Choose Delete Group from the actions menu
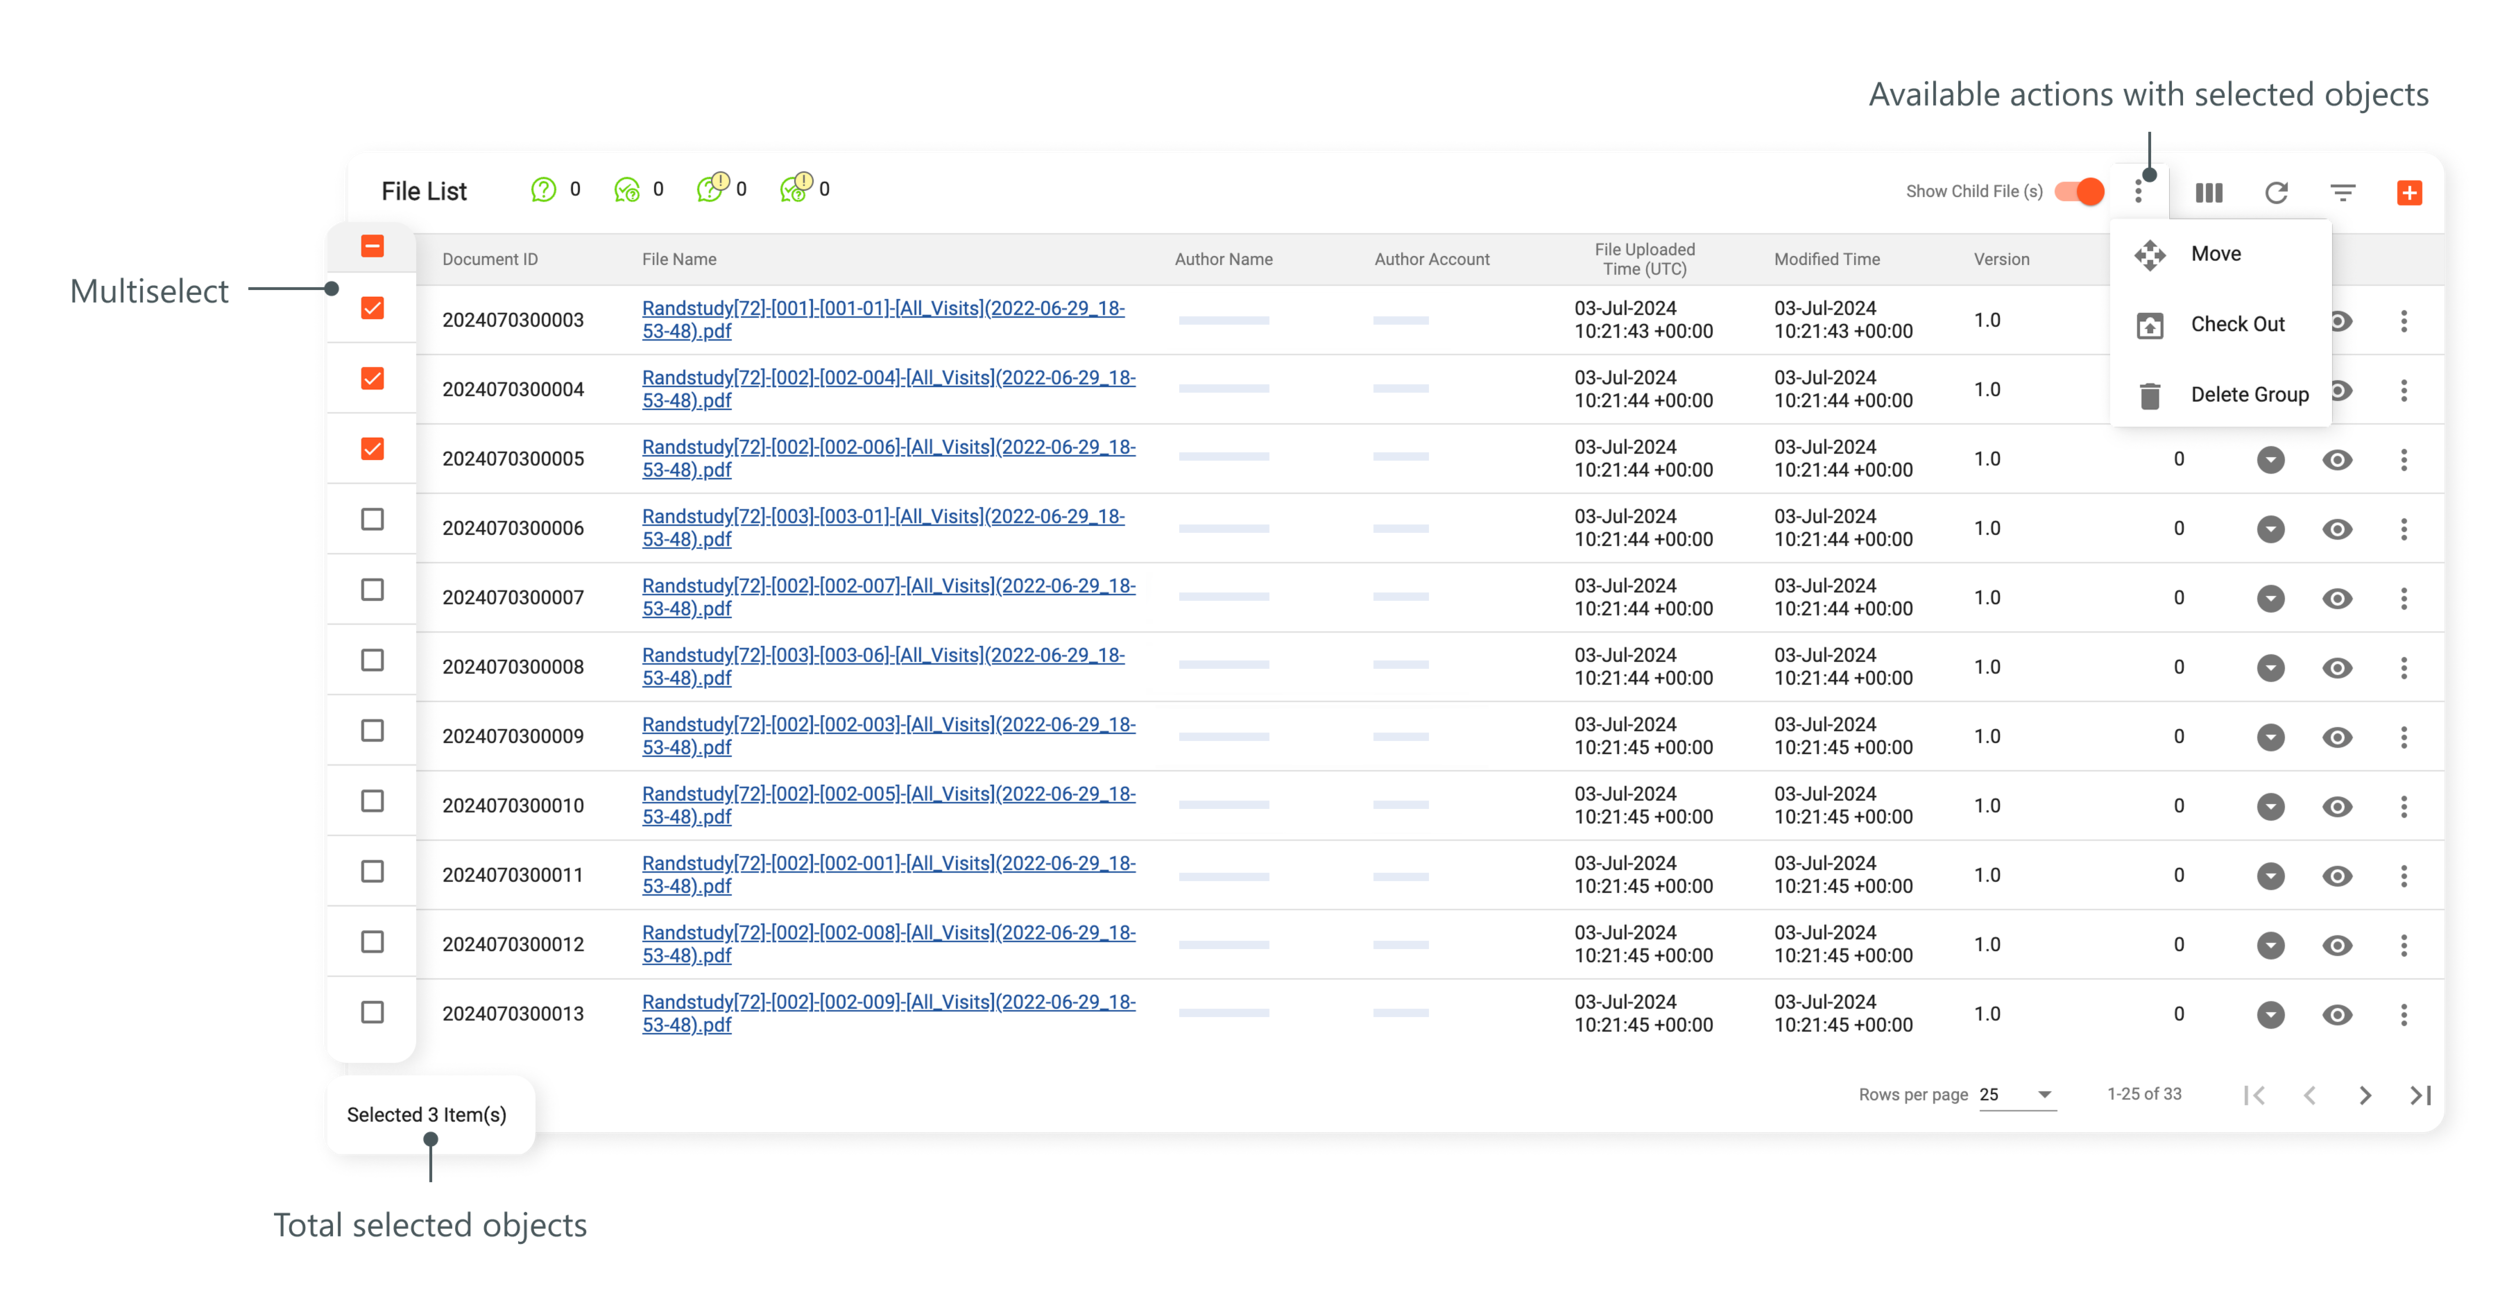Image resolution: width=2500 pixels, height=1314 pixels. point(2221,395)
